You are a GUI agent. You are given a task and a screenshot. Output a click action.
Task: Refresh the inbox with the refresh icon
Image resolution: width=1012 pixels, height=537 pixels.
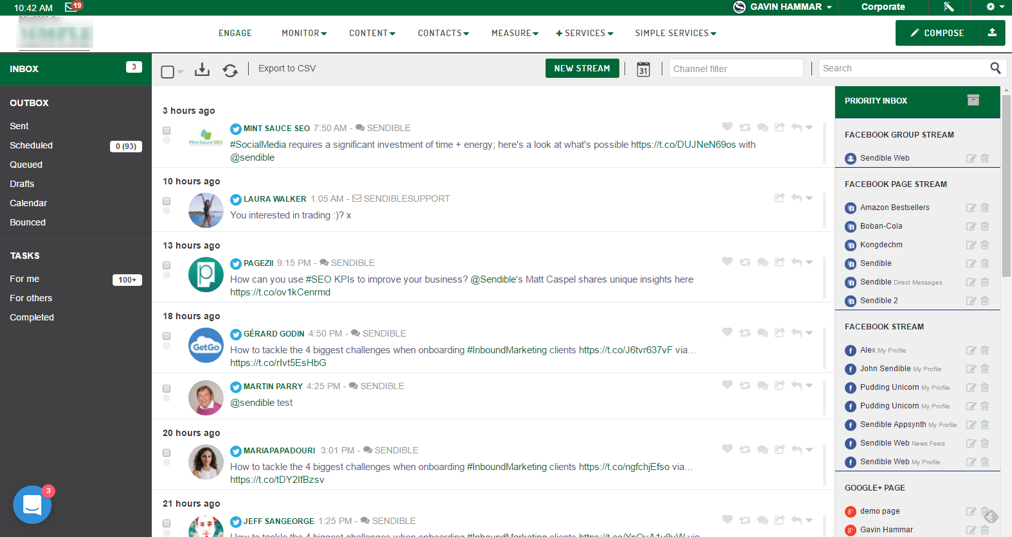(230, 70)
